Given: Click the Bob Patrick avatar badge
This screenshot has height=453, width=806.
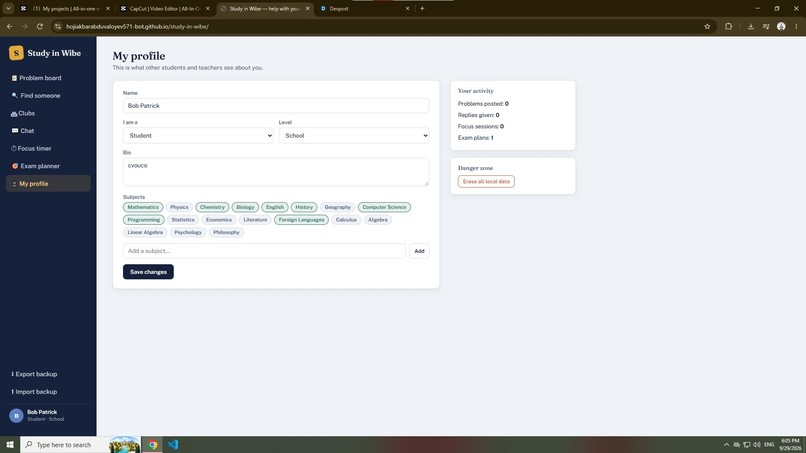Looking at the screenshot, I should pos(16,415).
